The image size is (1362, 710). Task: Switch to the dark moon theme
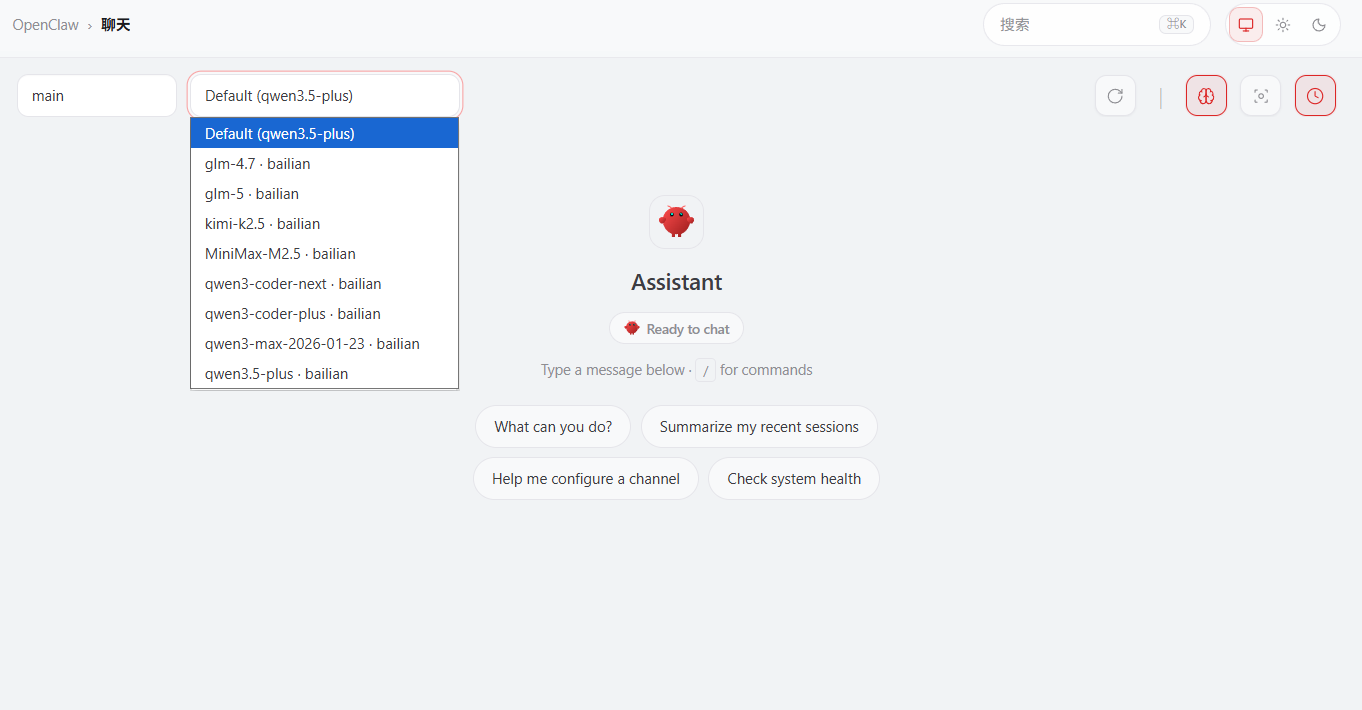tap(1319, 25)
